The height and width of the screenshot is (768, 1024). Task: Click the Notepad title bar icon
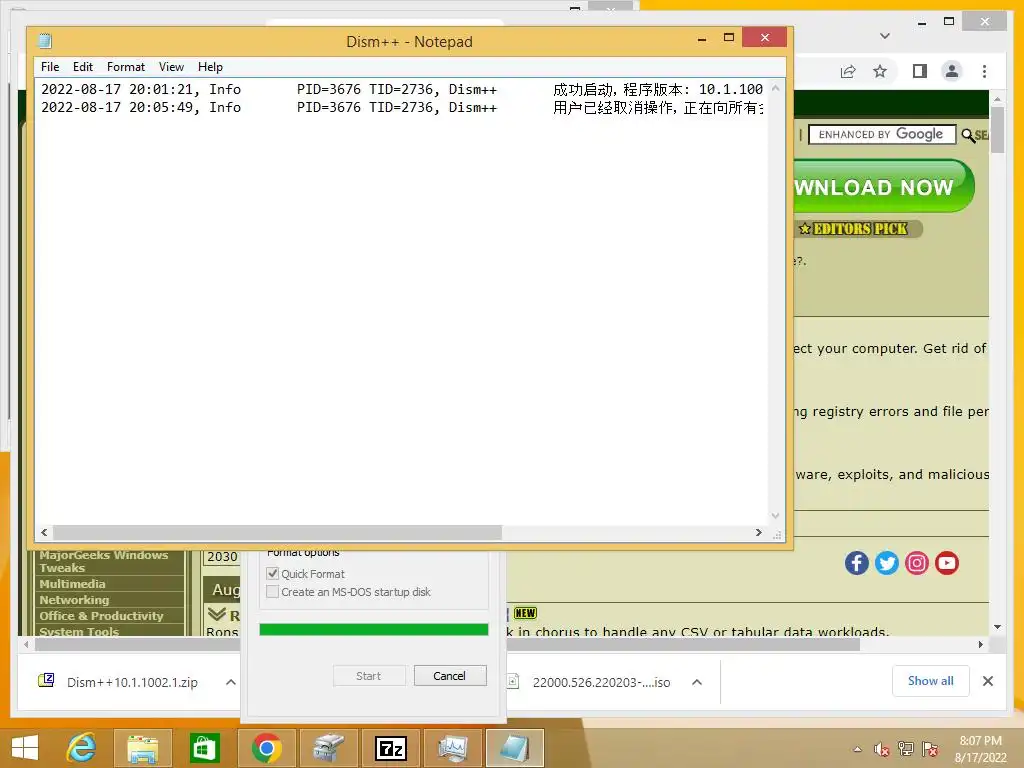[44, 41]
